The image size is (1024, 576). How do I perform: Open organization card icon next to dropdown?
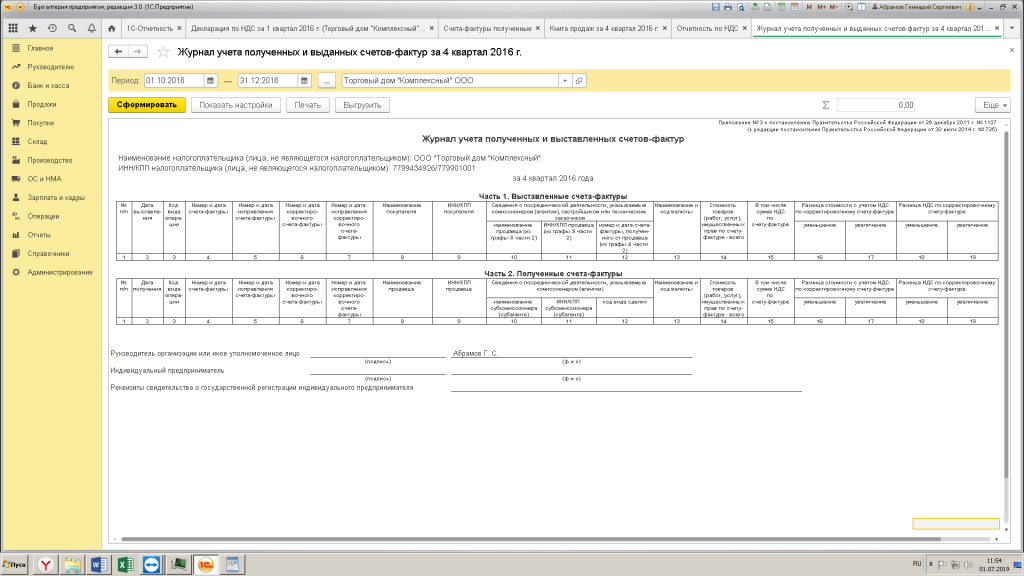(x=579, y=80)
